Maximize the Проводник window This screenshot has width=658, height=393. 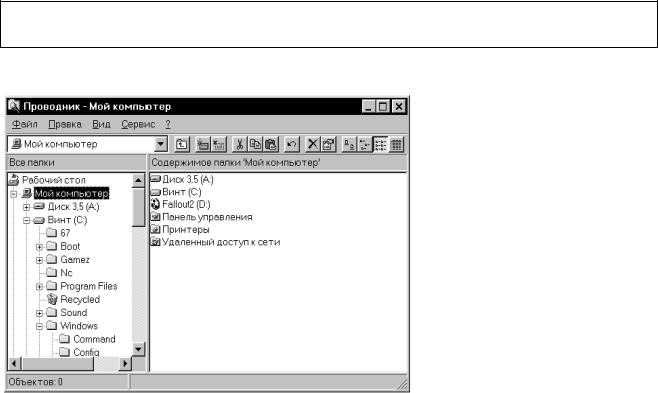click(x=383, y=107)
